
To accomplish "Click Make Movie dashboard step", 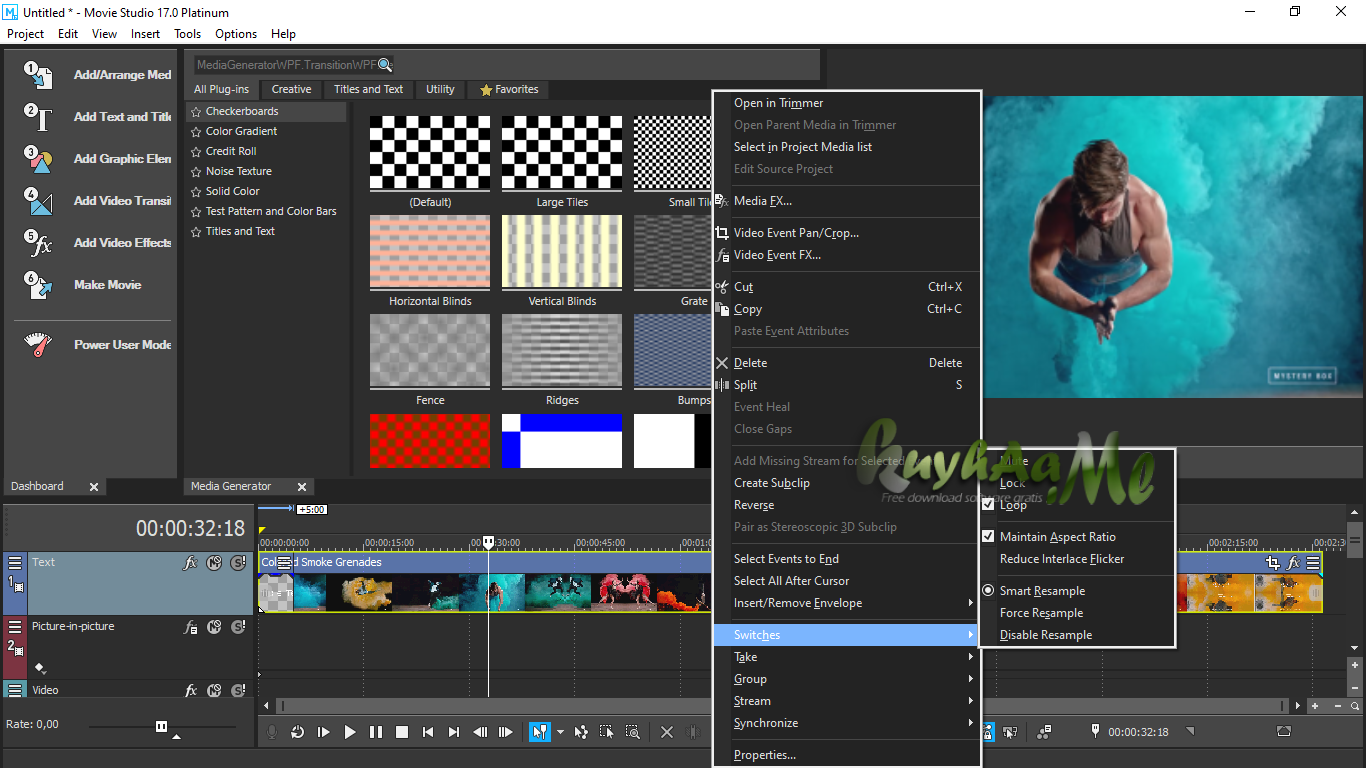I will 82,285.
